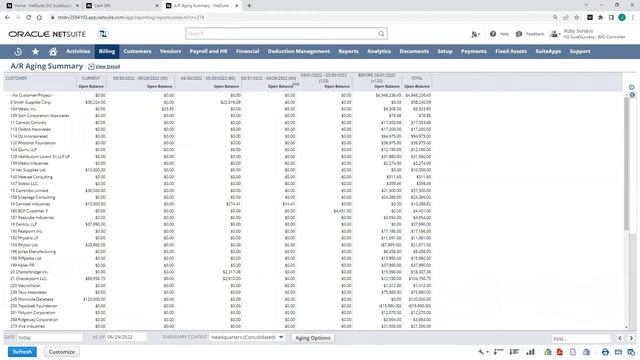
Task: Open the Shortcuts star icon
Action: 36,51
